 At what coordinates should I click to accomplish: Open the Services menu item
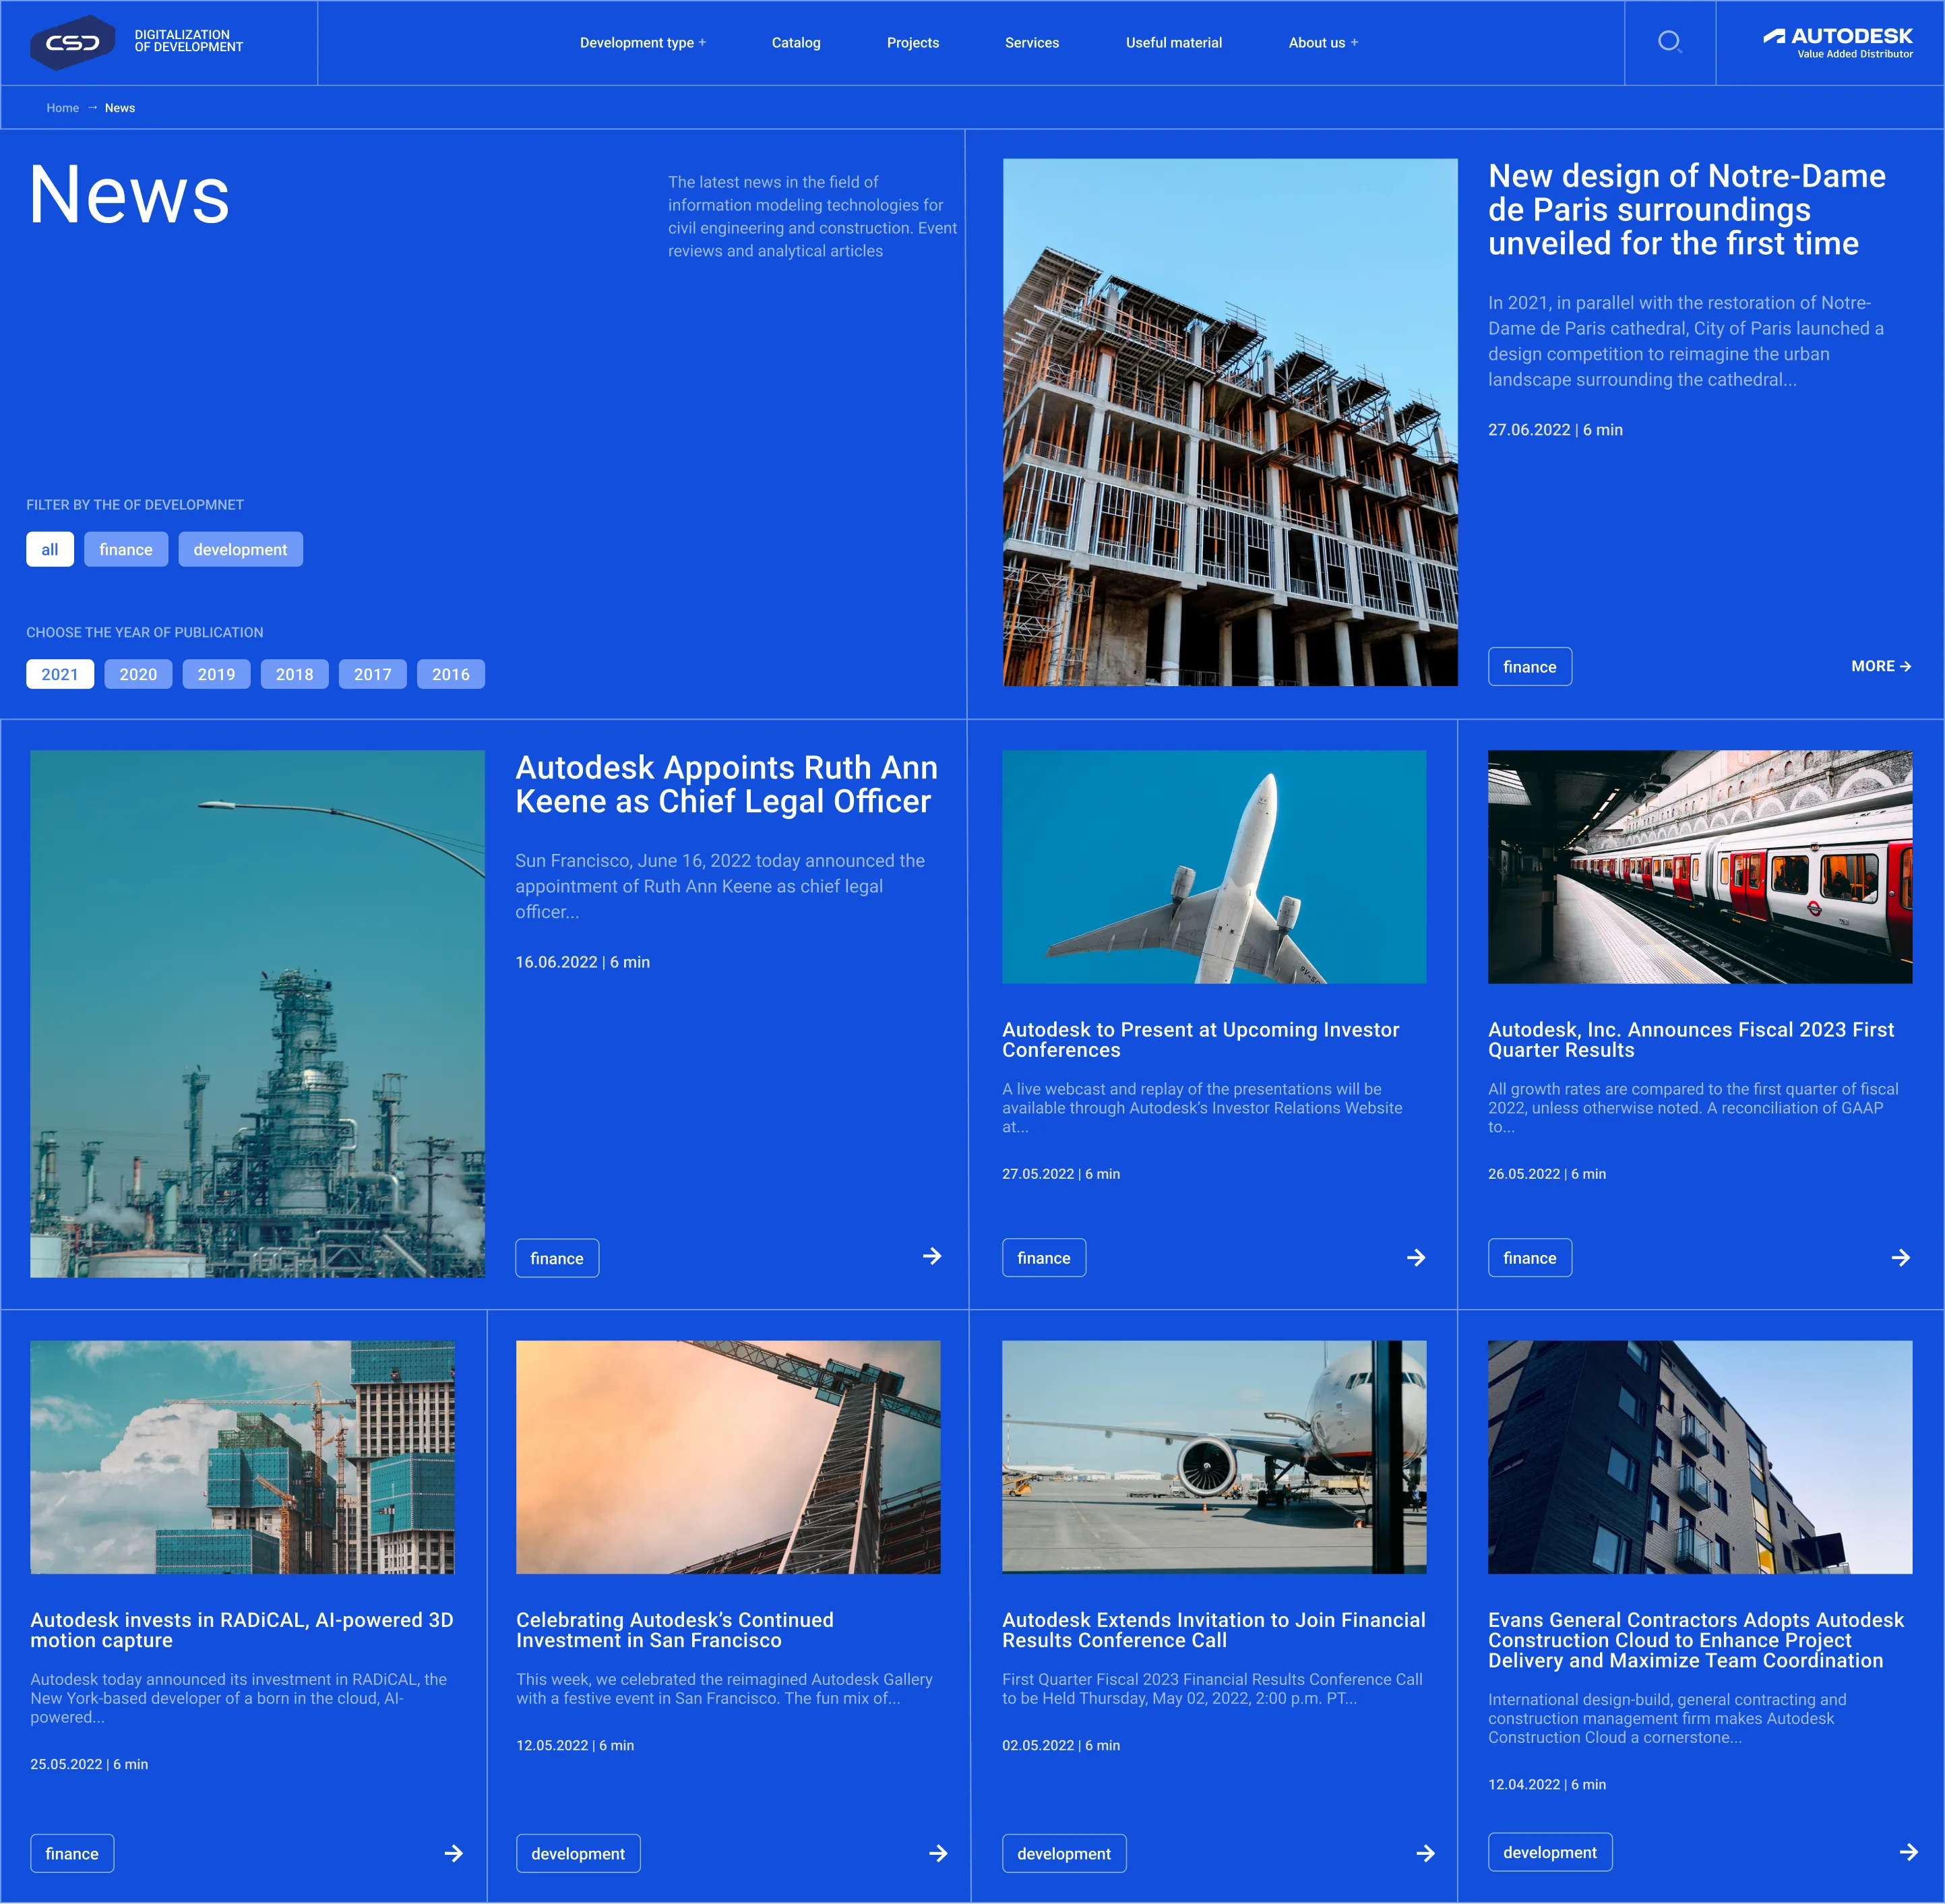pyautogui.click(x=1032, y=43)
